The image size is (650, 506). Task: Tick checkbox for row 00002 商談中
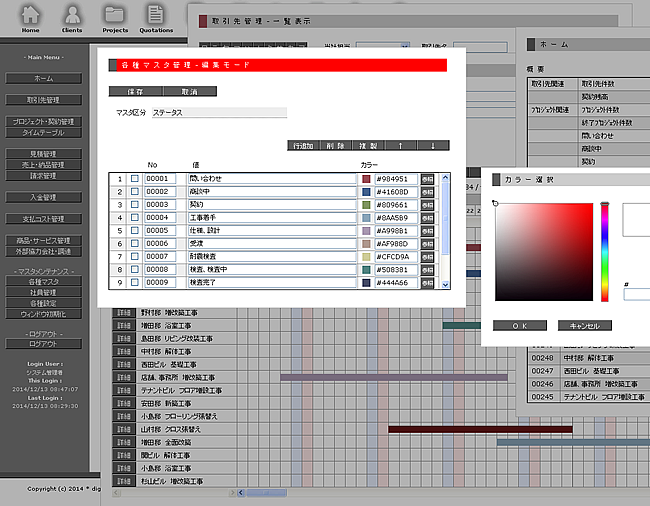(135, 191)
